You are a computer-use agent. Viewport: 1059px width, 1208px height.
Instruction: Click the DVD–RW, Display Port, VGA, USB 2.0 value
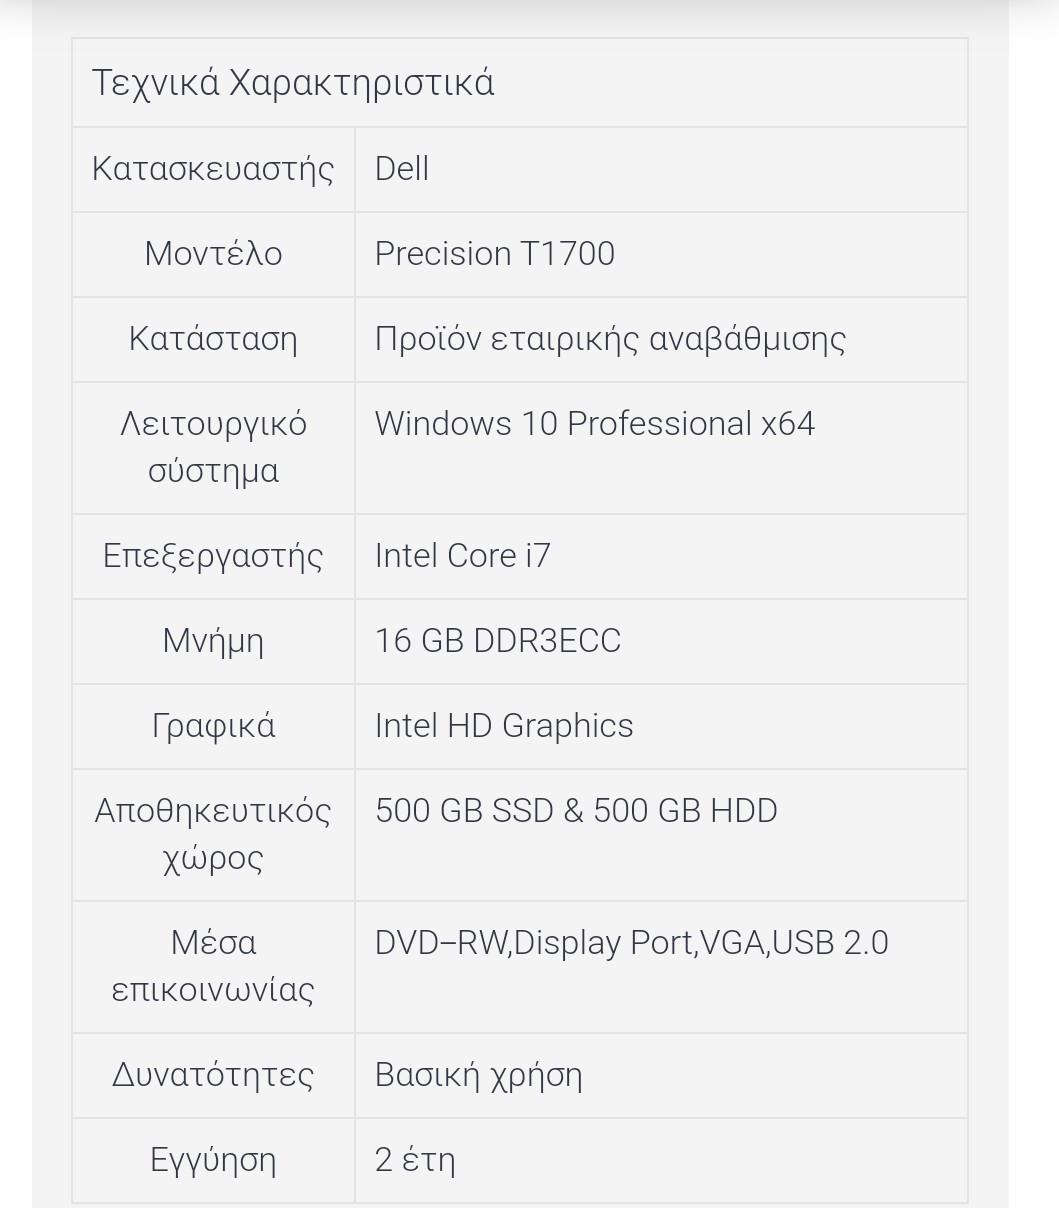pyautogui.click(x=631, y=942)
